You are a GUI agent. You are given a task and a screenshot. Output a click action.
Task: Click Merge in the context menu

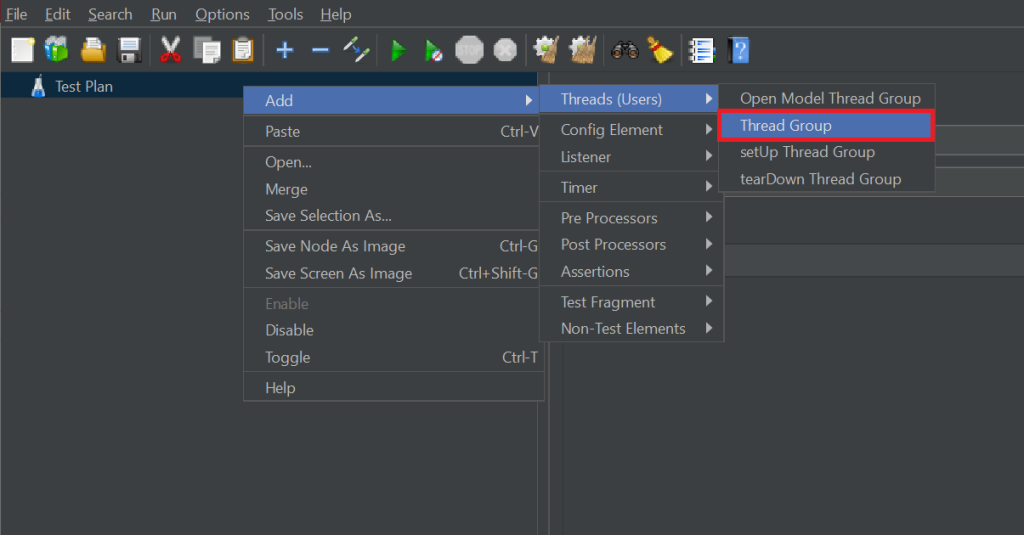point(391,189)
